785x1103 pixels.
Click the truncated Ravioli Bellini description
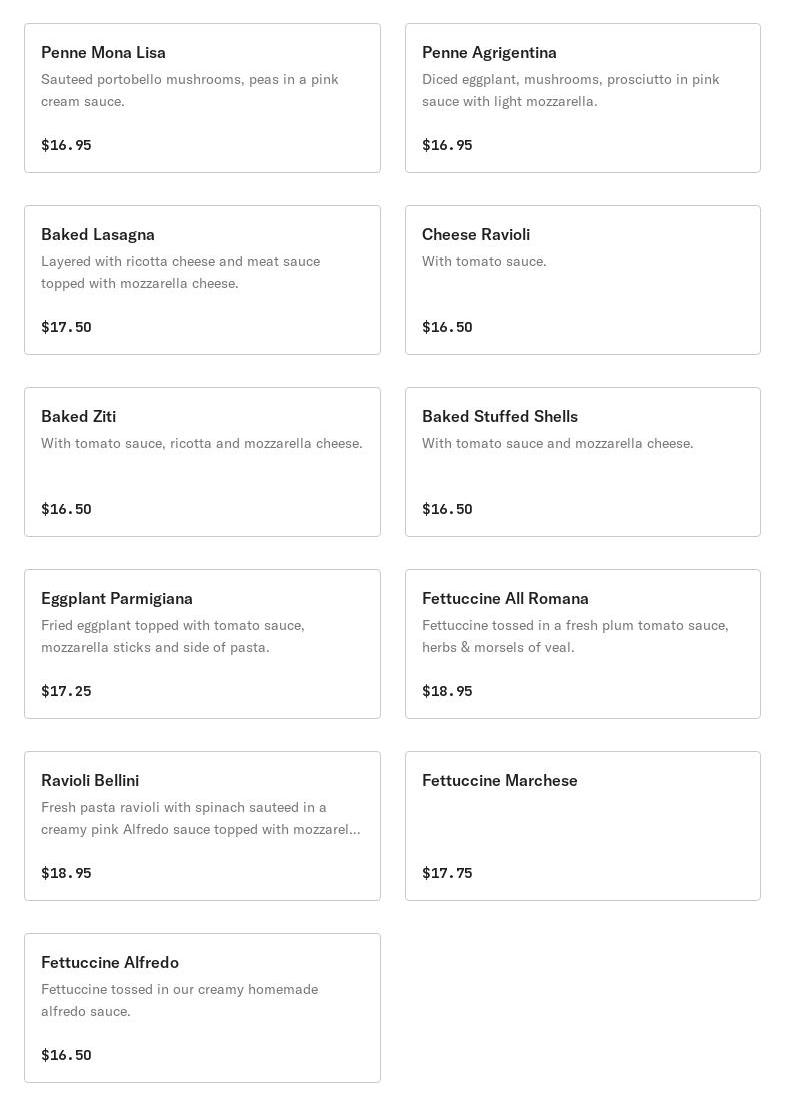(x=200, y=818)
